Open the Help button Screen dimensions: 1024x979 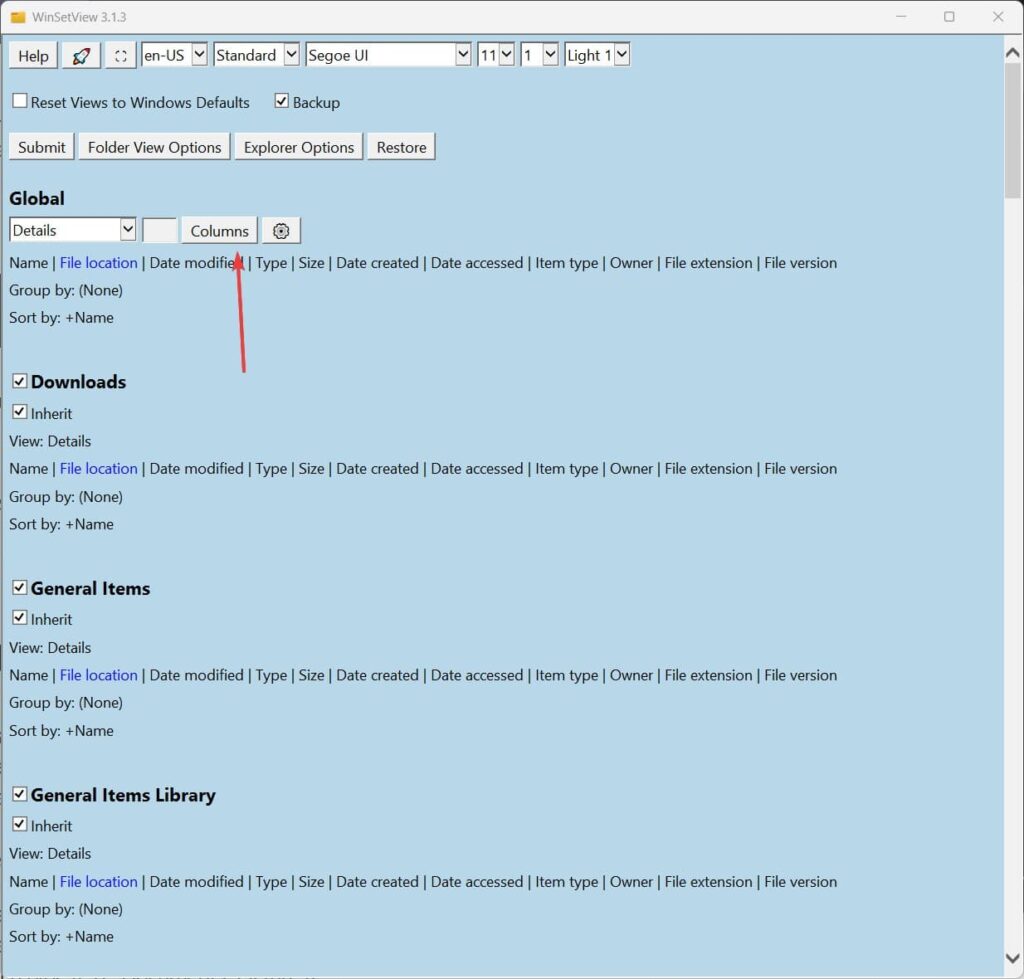33,56
